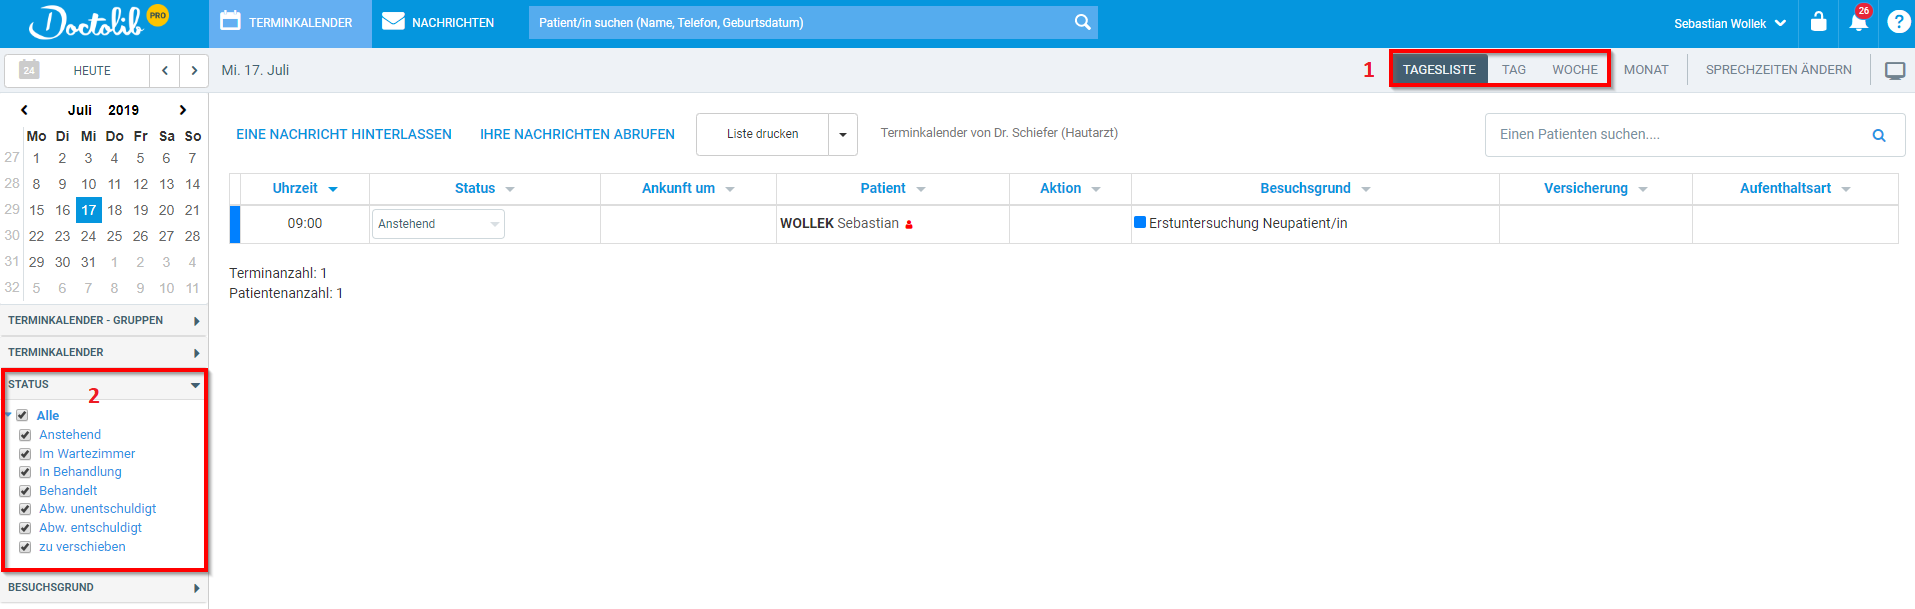Open the Anstehend status dropdown in the 09:00 row
Image resolution: width=1915 pixels, height=609 pixels.
pyautogui.click(x=438, y=224)
